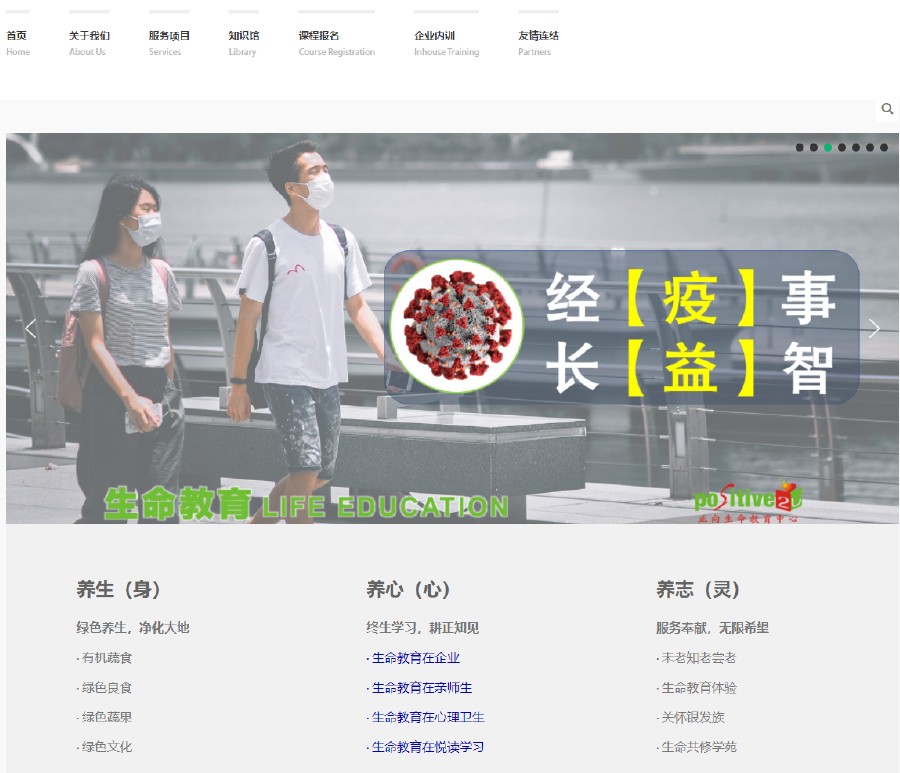Go to 企业内训 Inhouse Training
Screen dimensions: 900x773
[446, 42]
